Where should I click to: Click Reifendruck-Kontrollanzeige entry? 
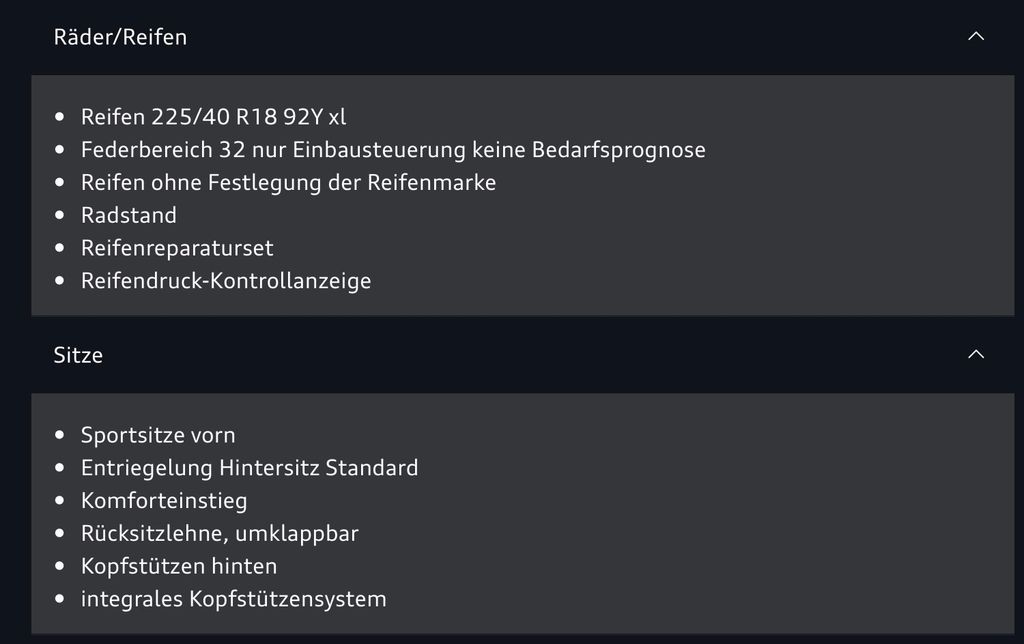click(226, 281)
